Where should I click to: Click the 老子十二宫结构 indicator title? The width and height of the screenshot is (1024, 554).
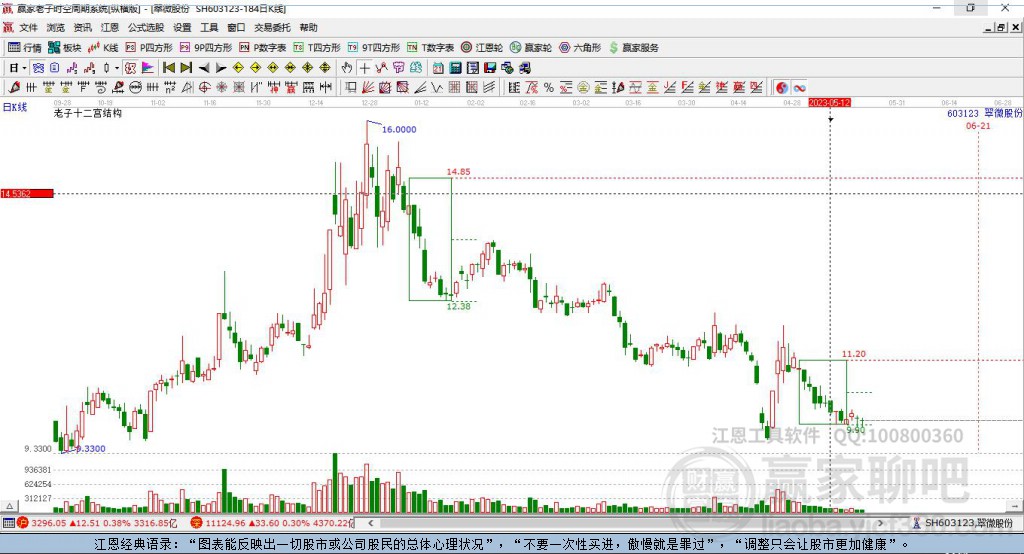tap(88, 113)
